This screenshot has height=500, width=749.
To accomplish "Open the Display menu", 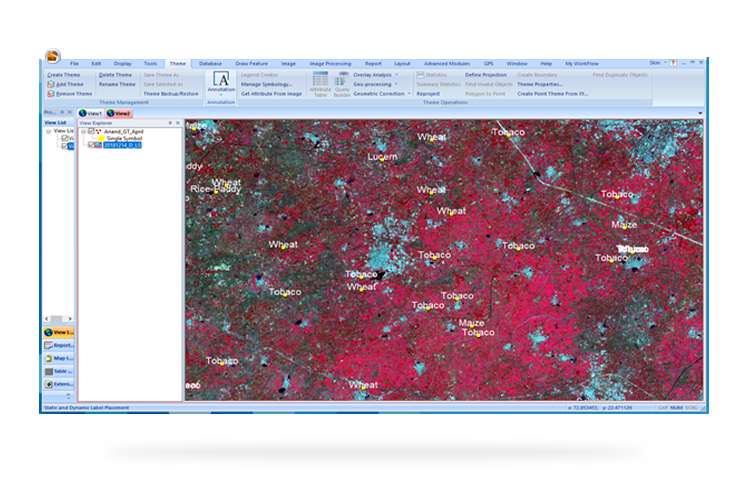I will tap(122, 64).
